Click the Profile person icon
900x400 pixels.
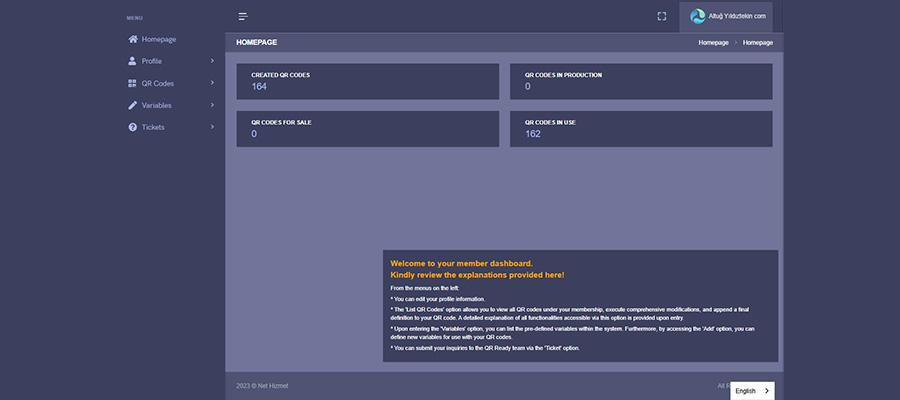pos(133,61)
